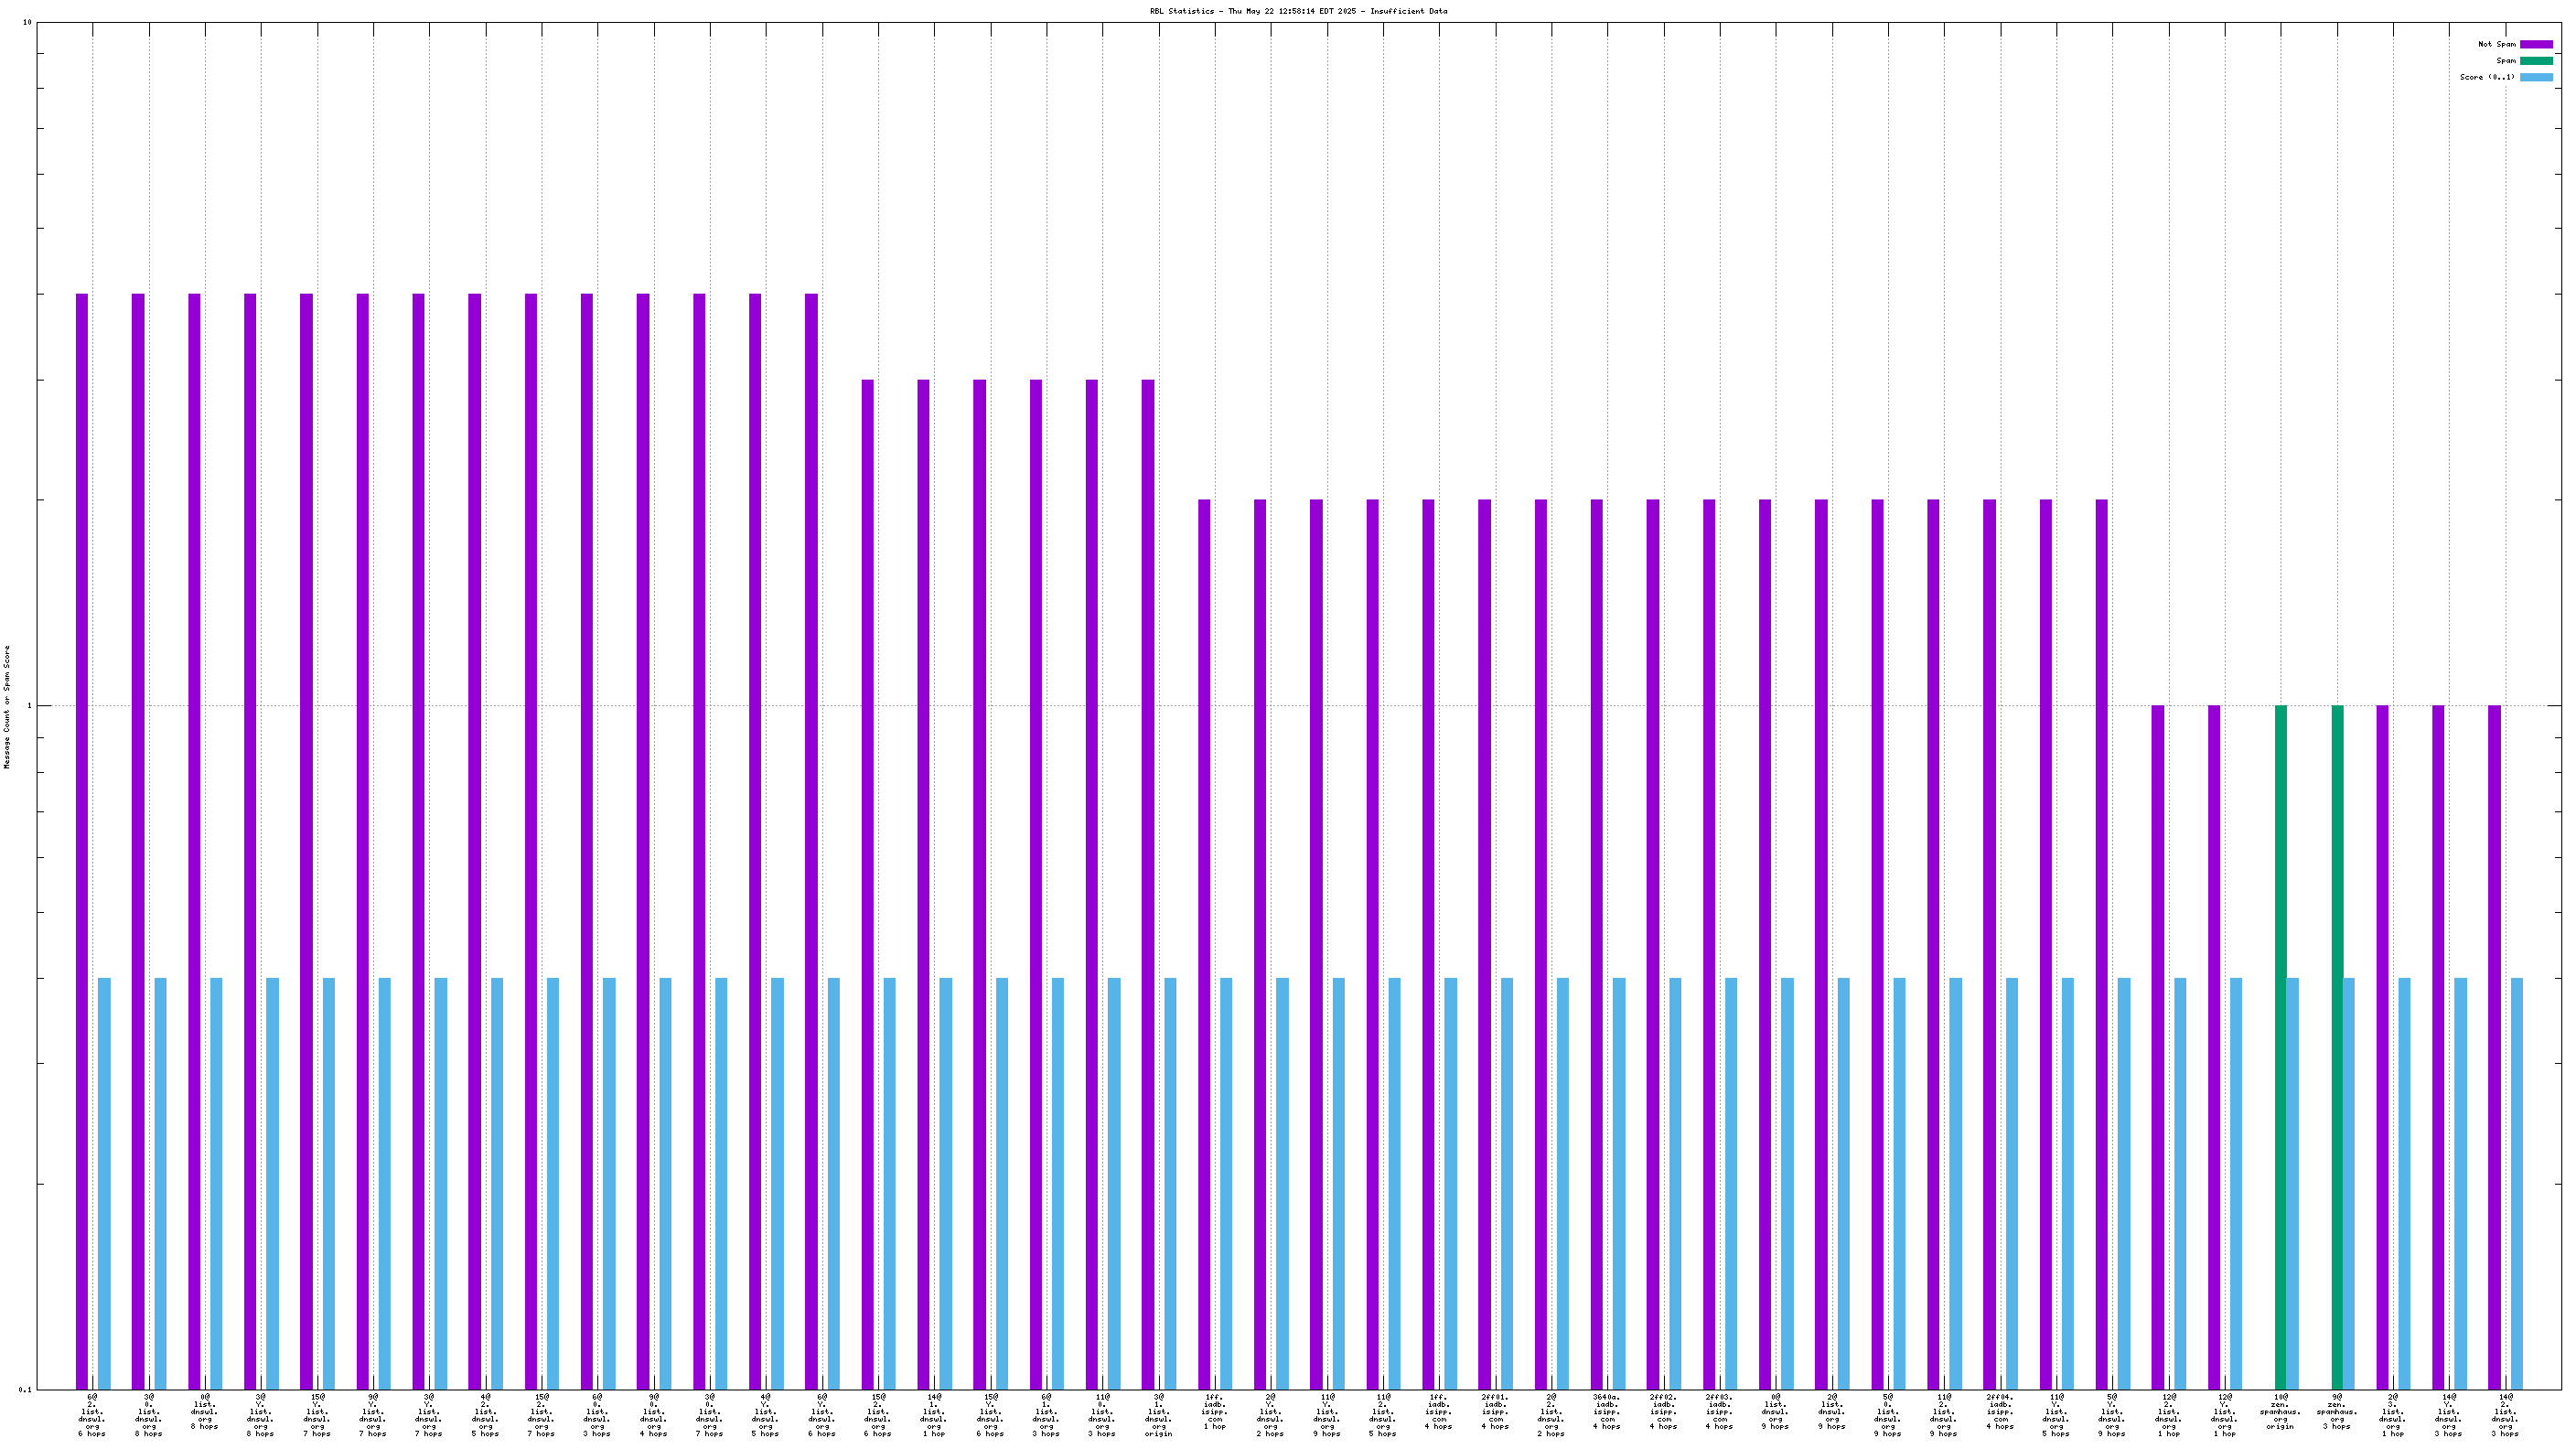
Task: Click the y-axis tick label 0.1
Action: (x=25, y=1389)
